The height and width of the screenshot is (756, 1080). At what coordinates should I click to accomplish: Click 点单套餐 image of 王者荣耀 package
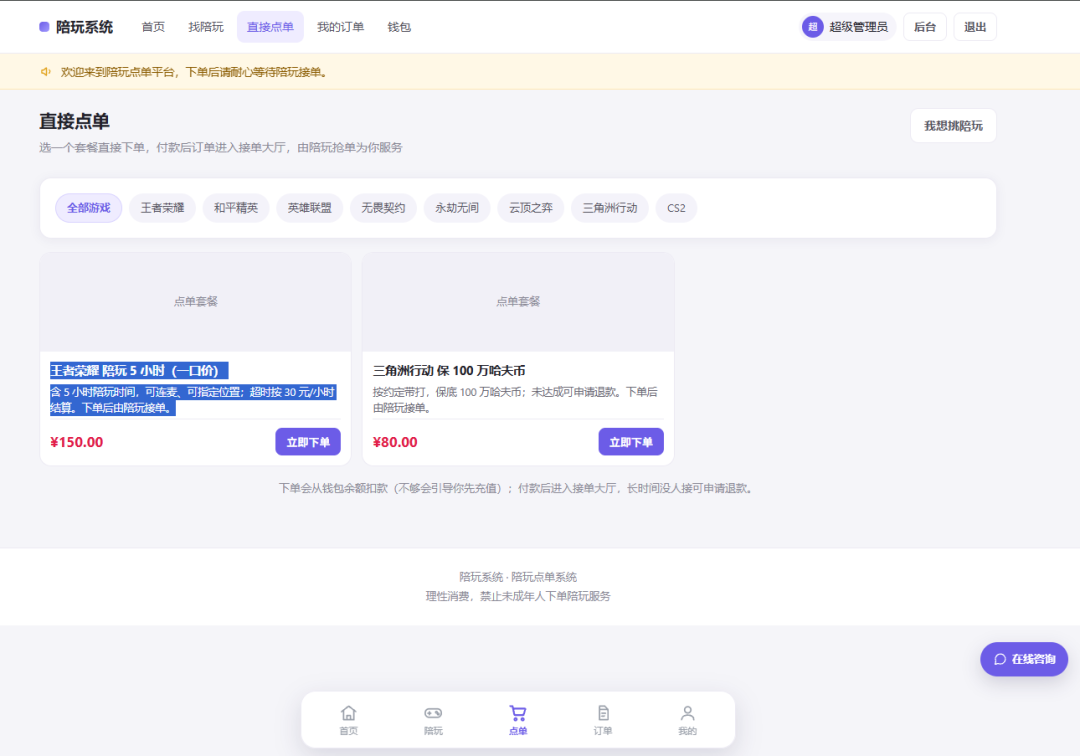coord(196,302)
